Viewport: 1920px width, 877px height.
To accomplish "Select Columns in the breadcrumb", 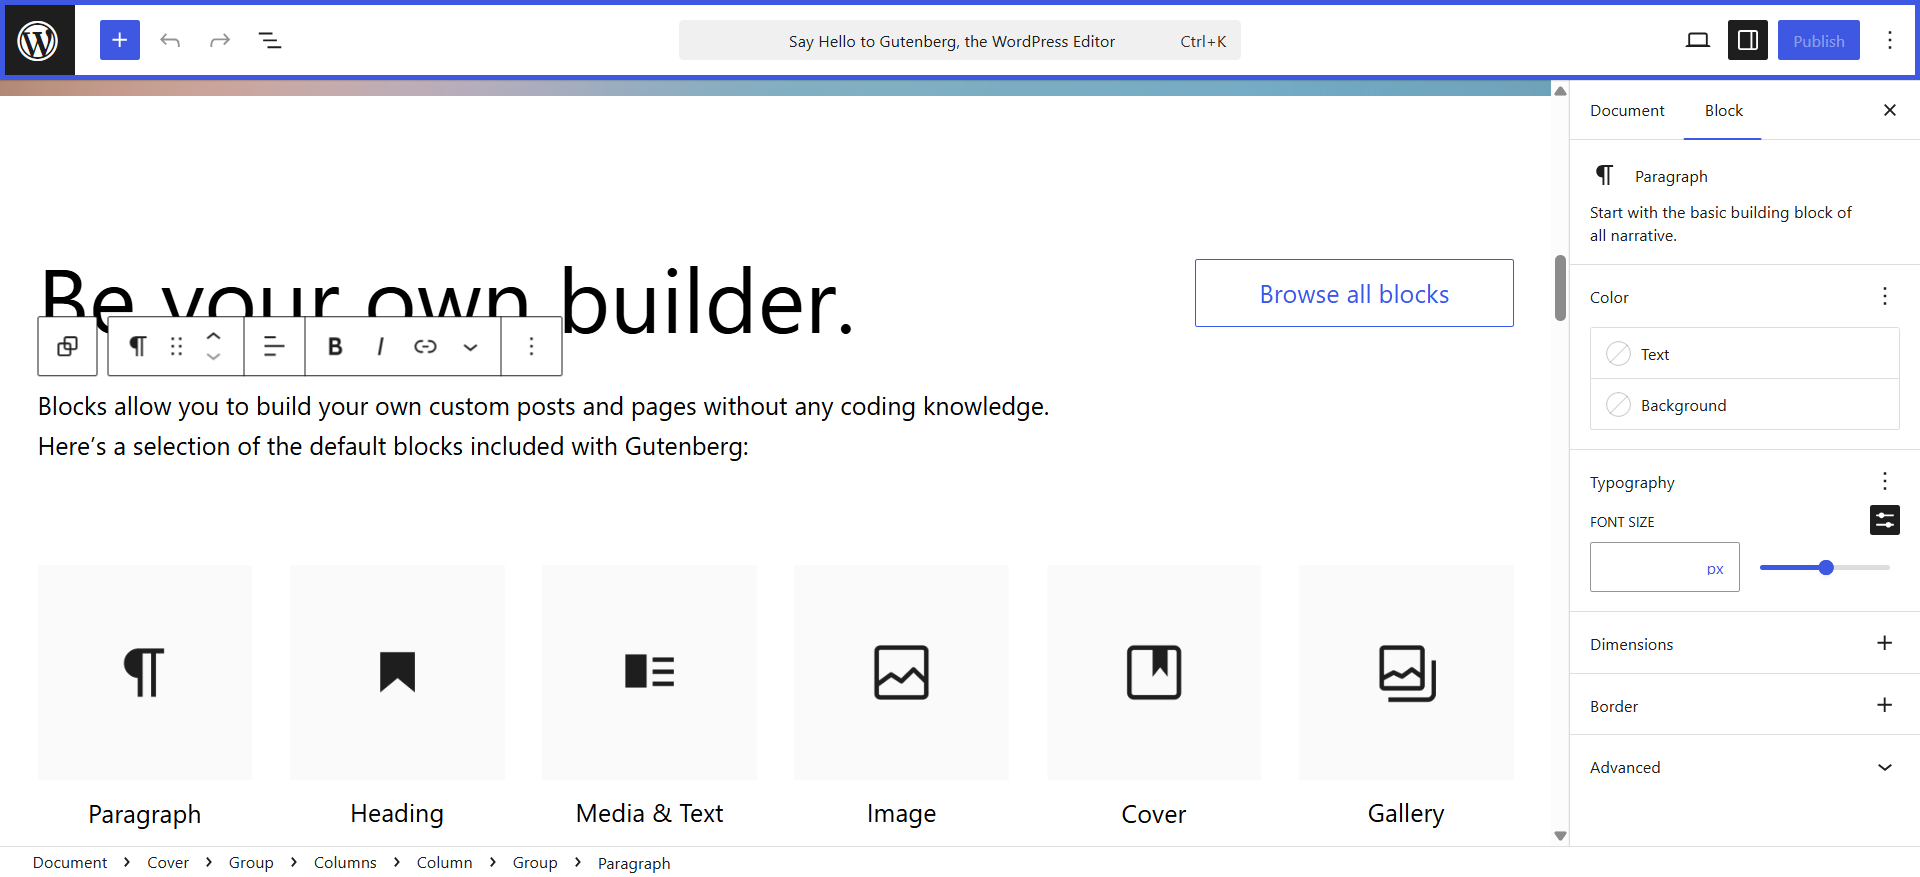I will tap(345, 862).
